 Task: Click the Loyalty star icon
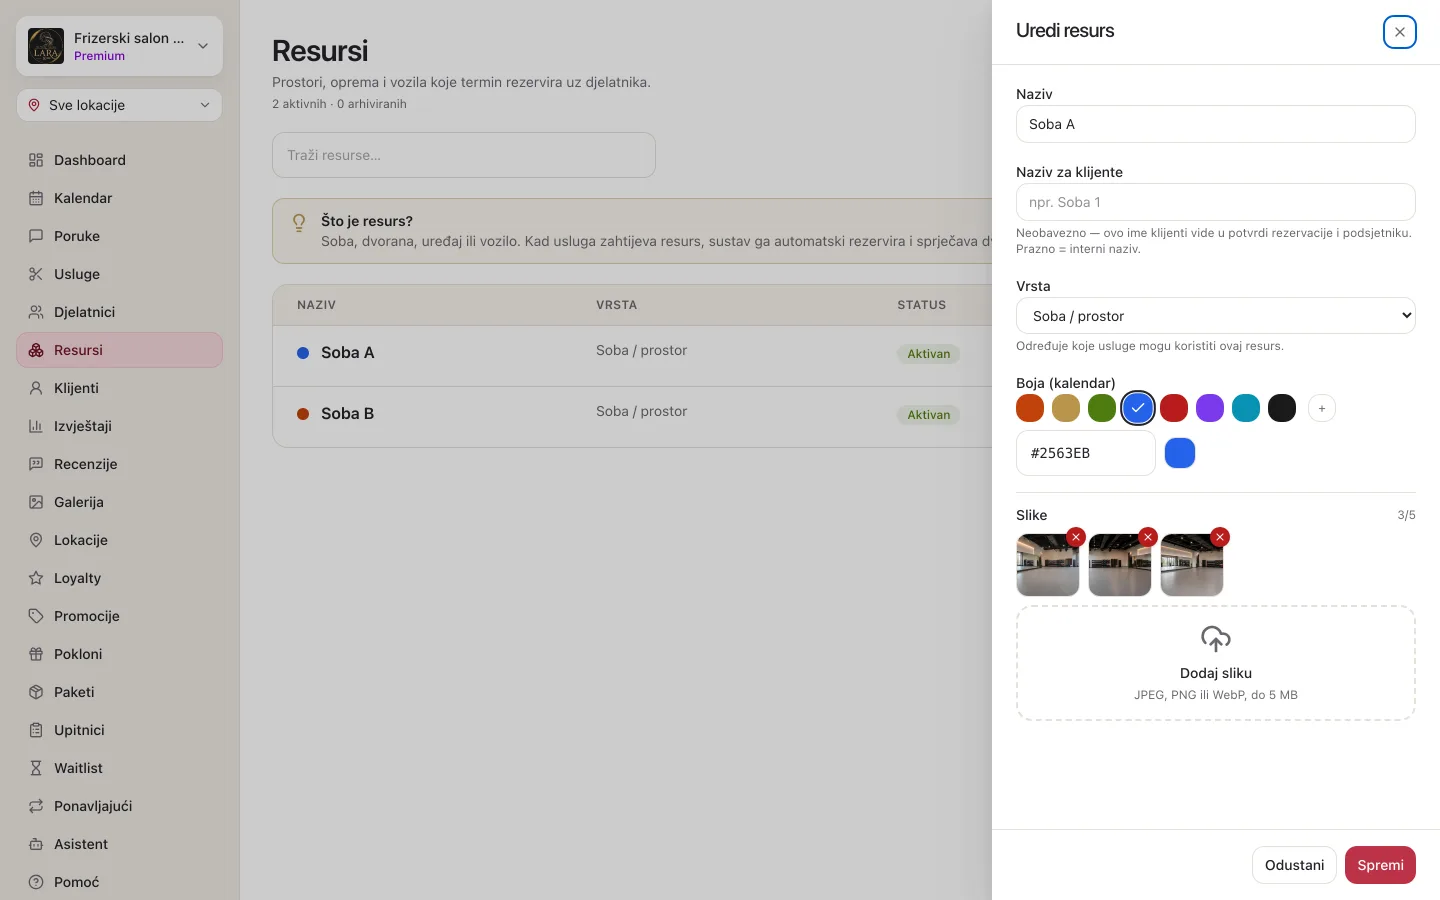point(36,578)
